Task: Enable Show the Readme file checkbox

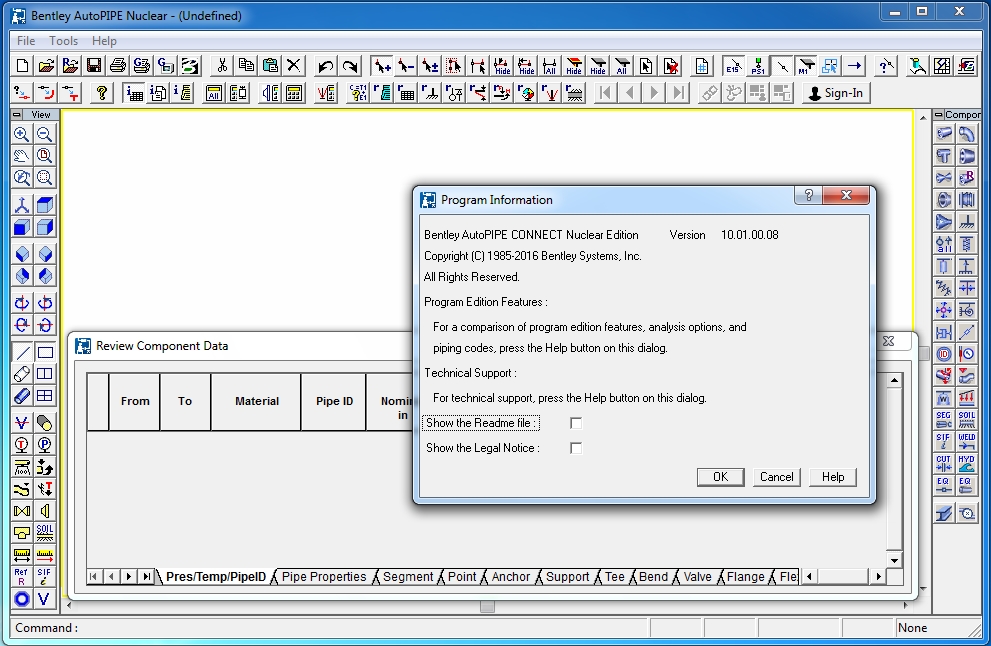Action: [576, 423]
